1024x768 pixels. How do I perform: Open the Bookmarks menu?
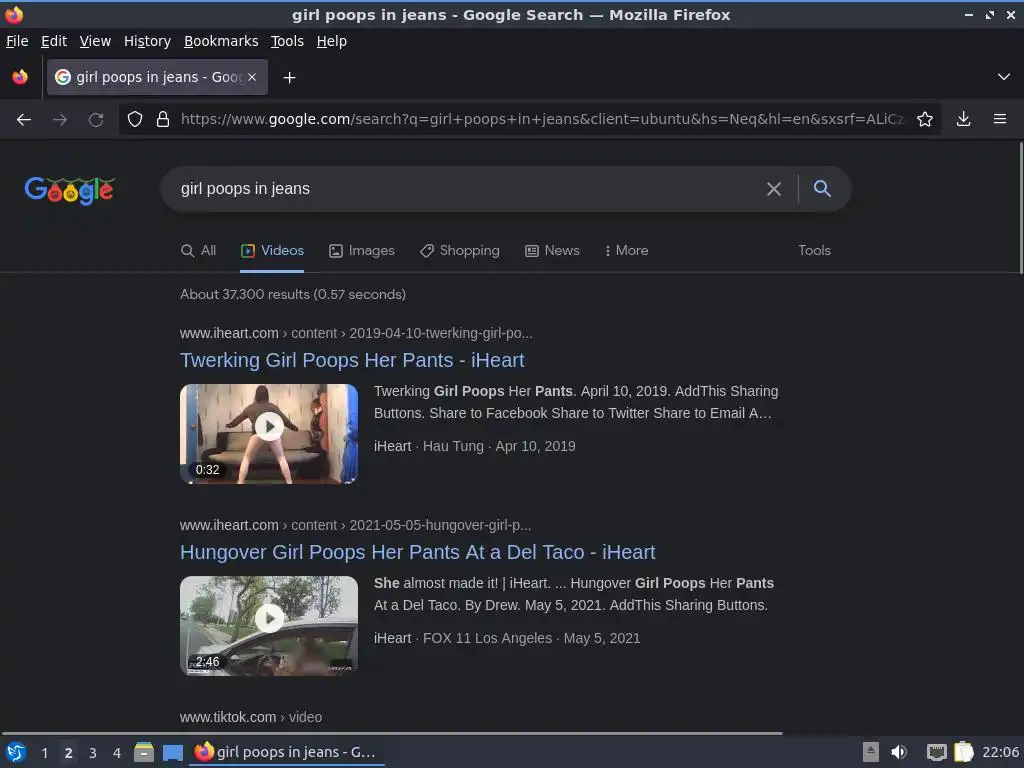[x=221, y=41]
